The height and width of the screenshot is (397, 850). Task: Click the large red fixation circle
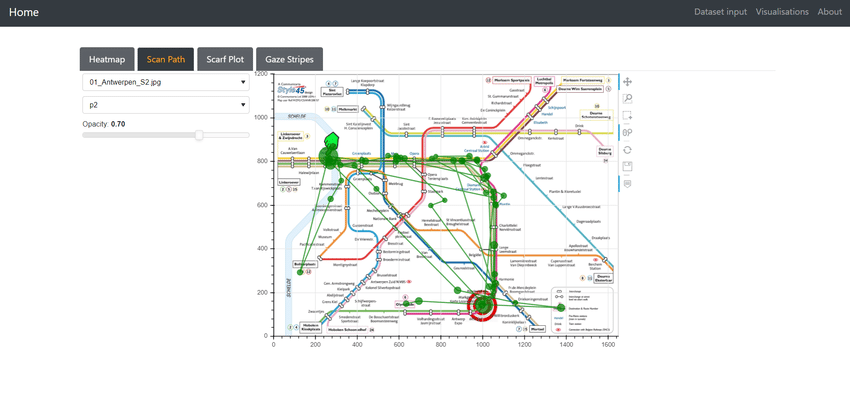pyautogui.click(x=482, y=305)
